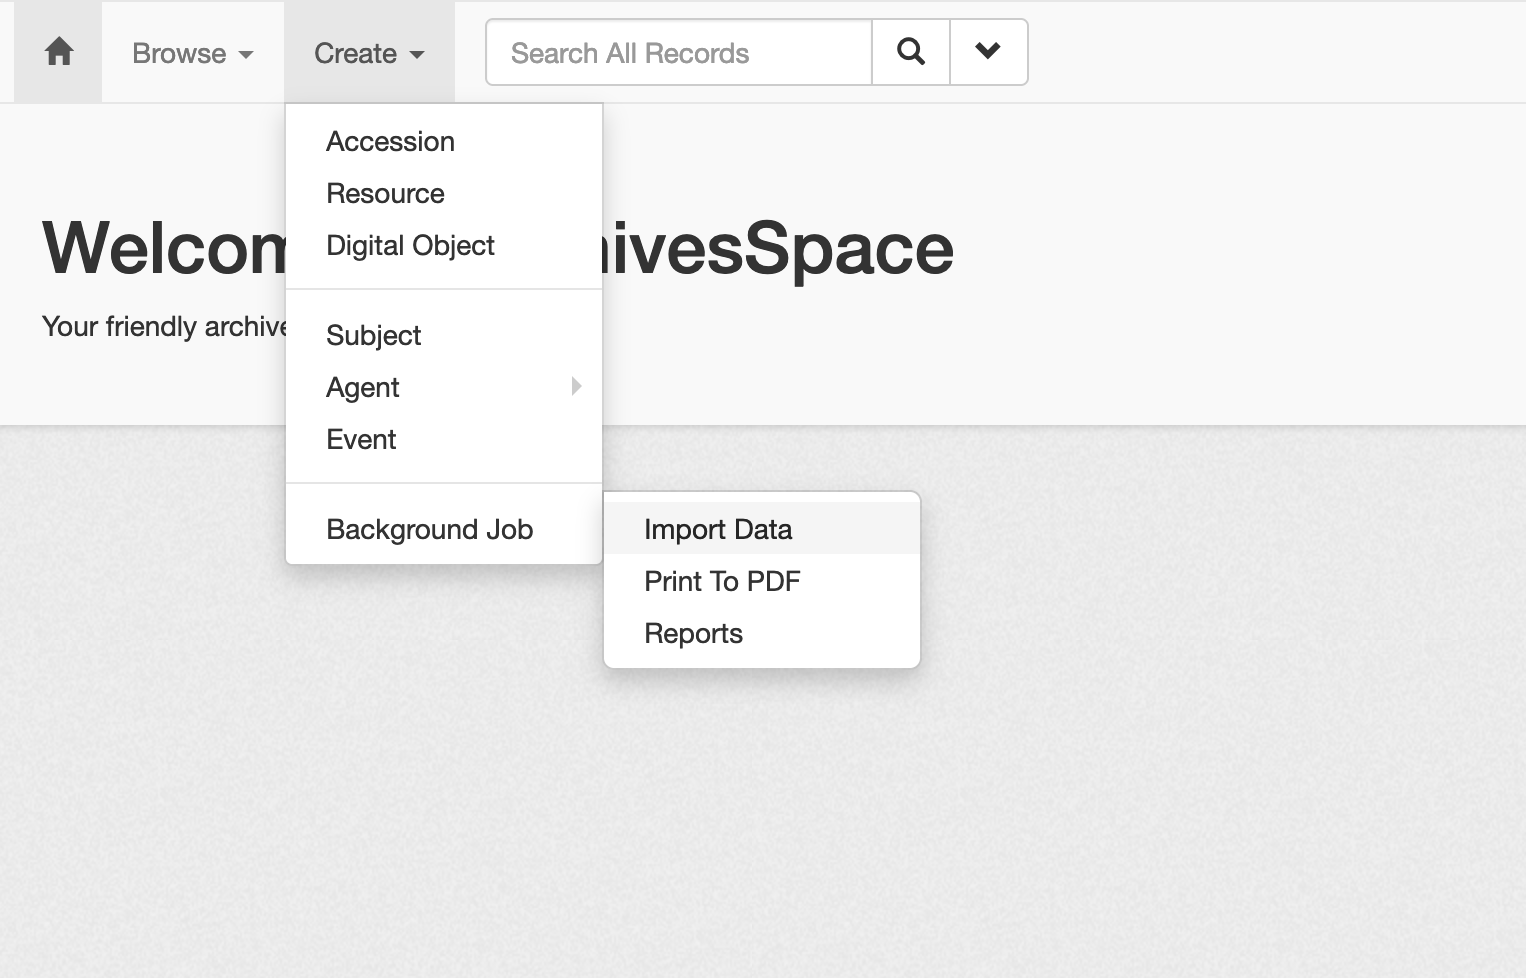The width and height of the screenshot is (1526, 978).
Task: Open the advanced search chevron next to search
Action: pyautogui.click(x=987, y=51)
